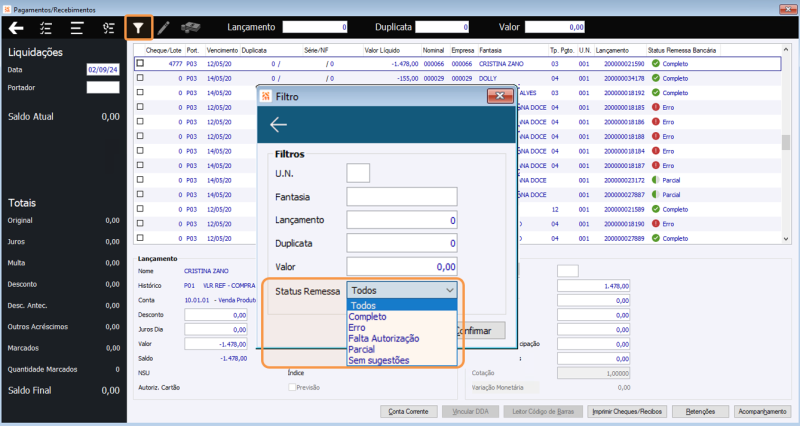The width and height of the screenshot is (800, 426).
Task: Click the Erro icon for lançamento 200000018190
Action: tap(656, 224)
